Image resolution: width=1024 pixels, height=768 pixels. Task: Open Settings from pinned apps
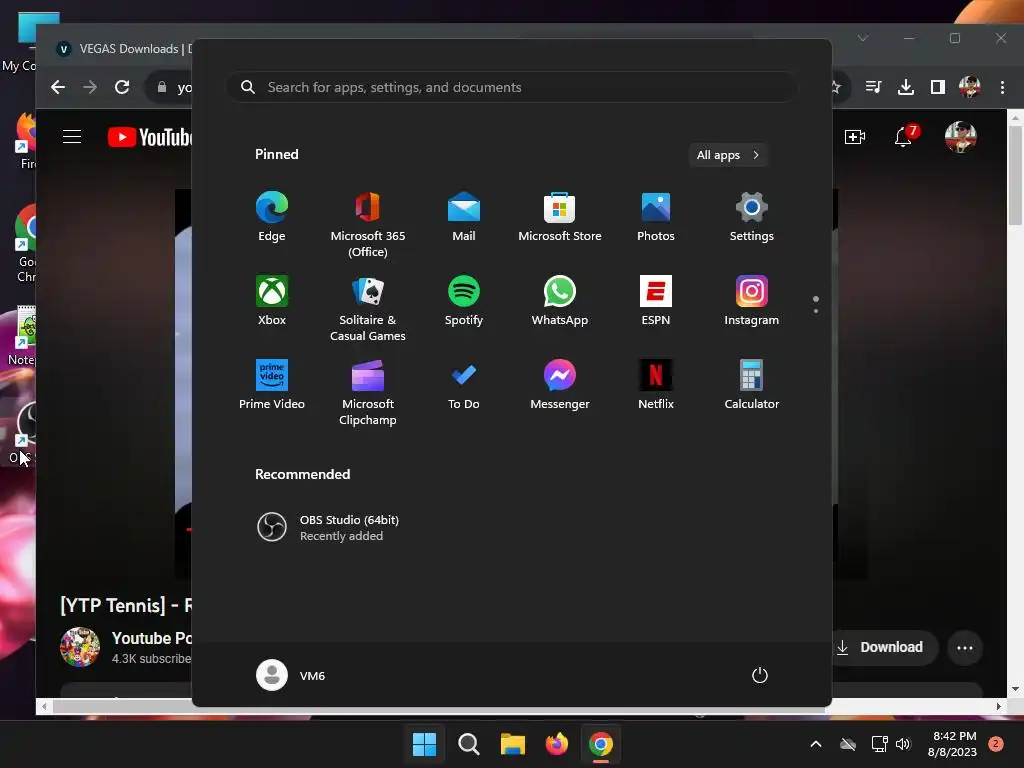(x=752, y=217)
